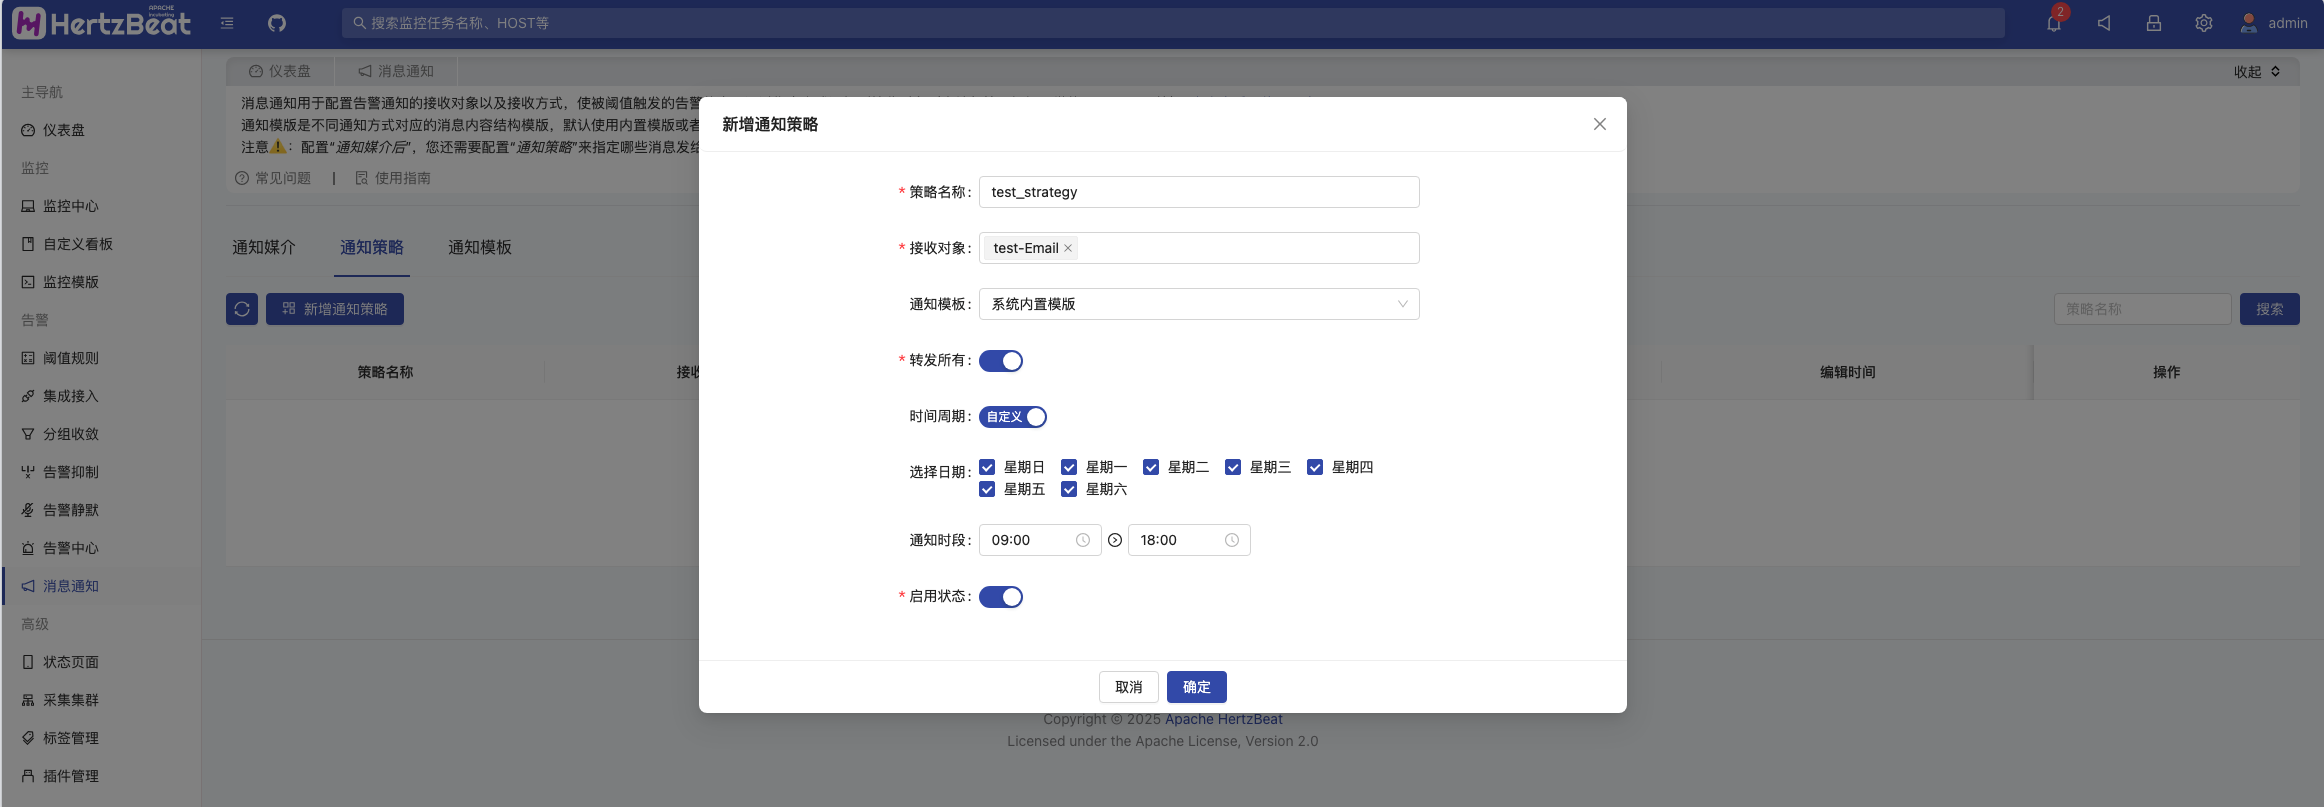Uncheck the 星期日 checkbox
The height and width of the screenshot is (807, 2324).
(987, 467)
